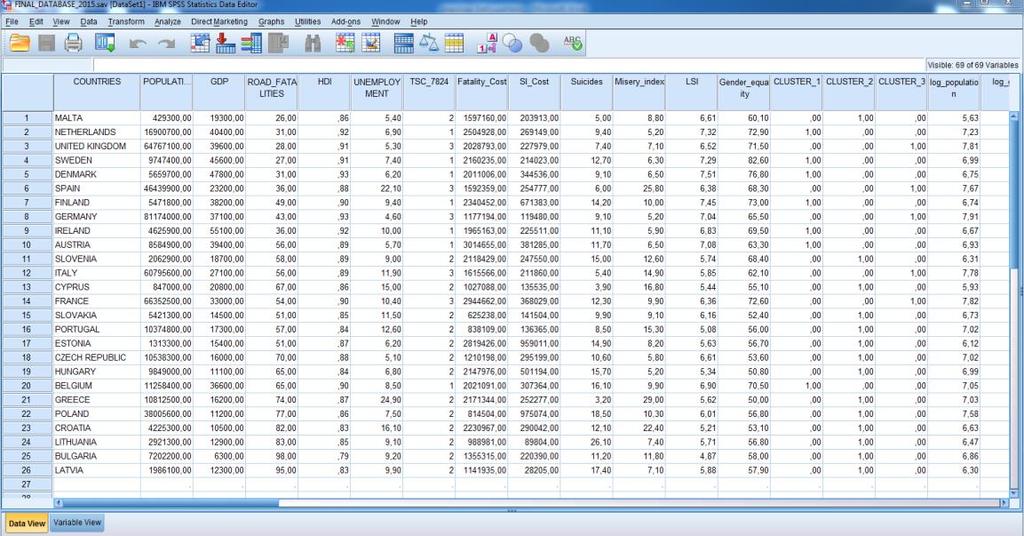Open the Transform menu
Image resolution: width=1024 pixels, height=536 pixels.
point(126,22)
